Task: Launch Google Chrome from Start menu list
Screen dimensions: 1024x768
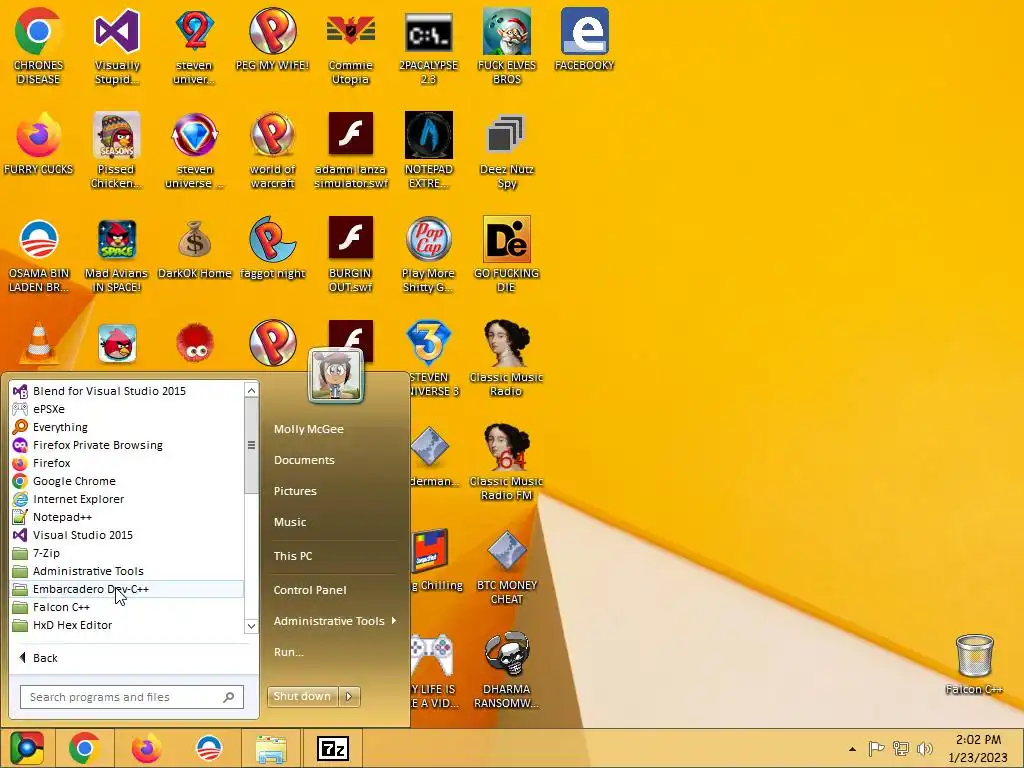Action: click(x=127, y=481)
